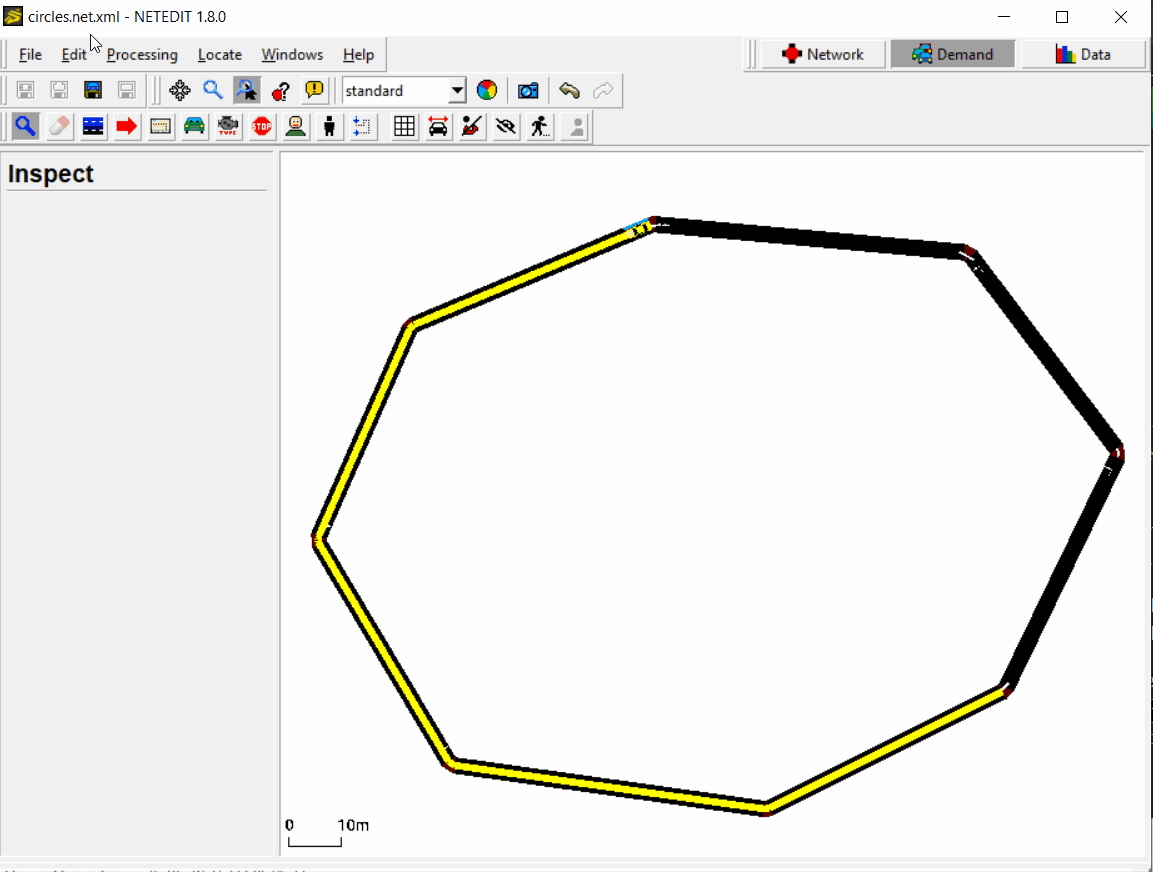Viewport: 1153px width, 872px height.
Task: Open the color wheel view settings
Action: tap(487, 91)
